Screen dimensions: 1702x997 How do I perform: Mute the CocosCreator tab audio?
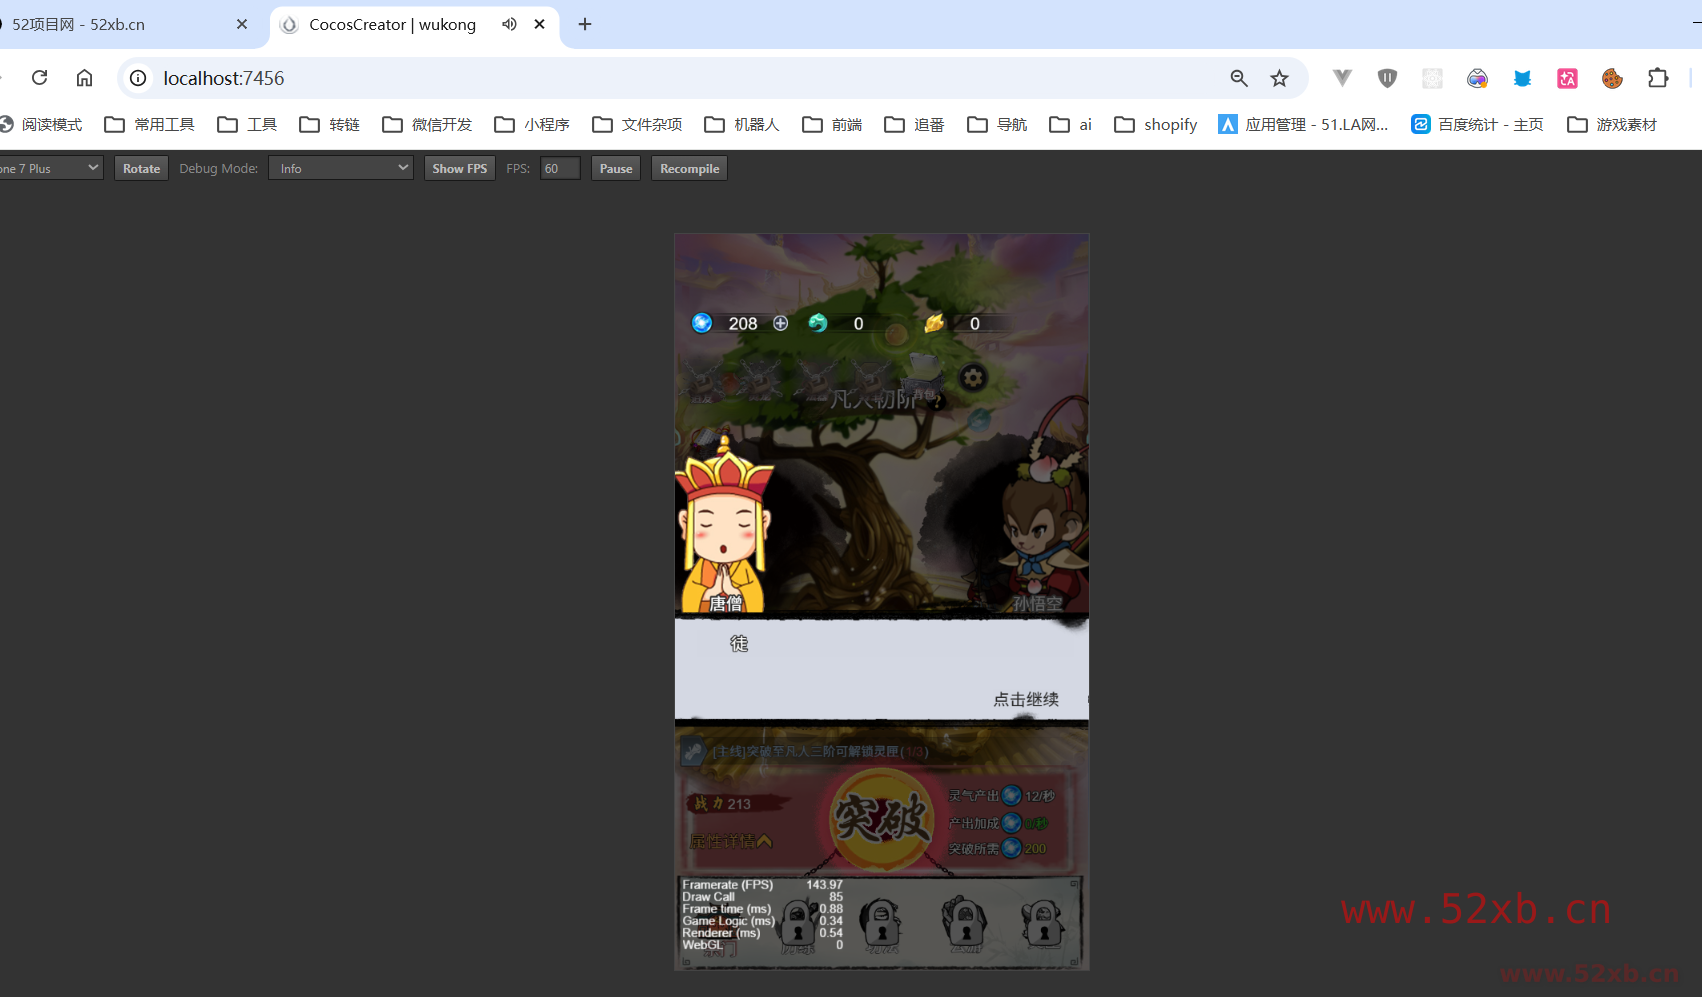[509, 24]
